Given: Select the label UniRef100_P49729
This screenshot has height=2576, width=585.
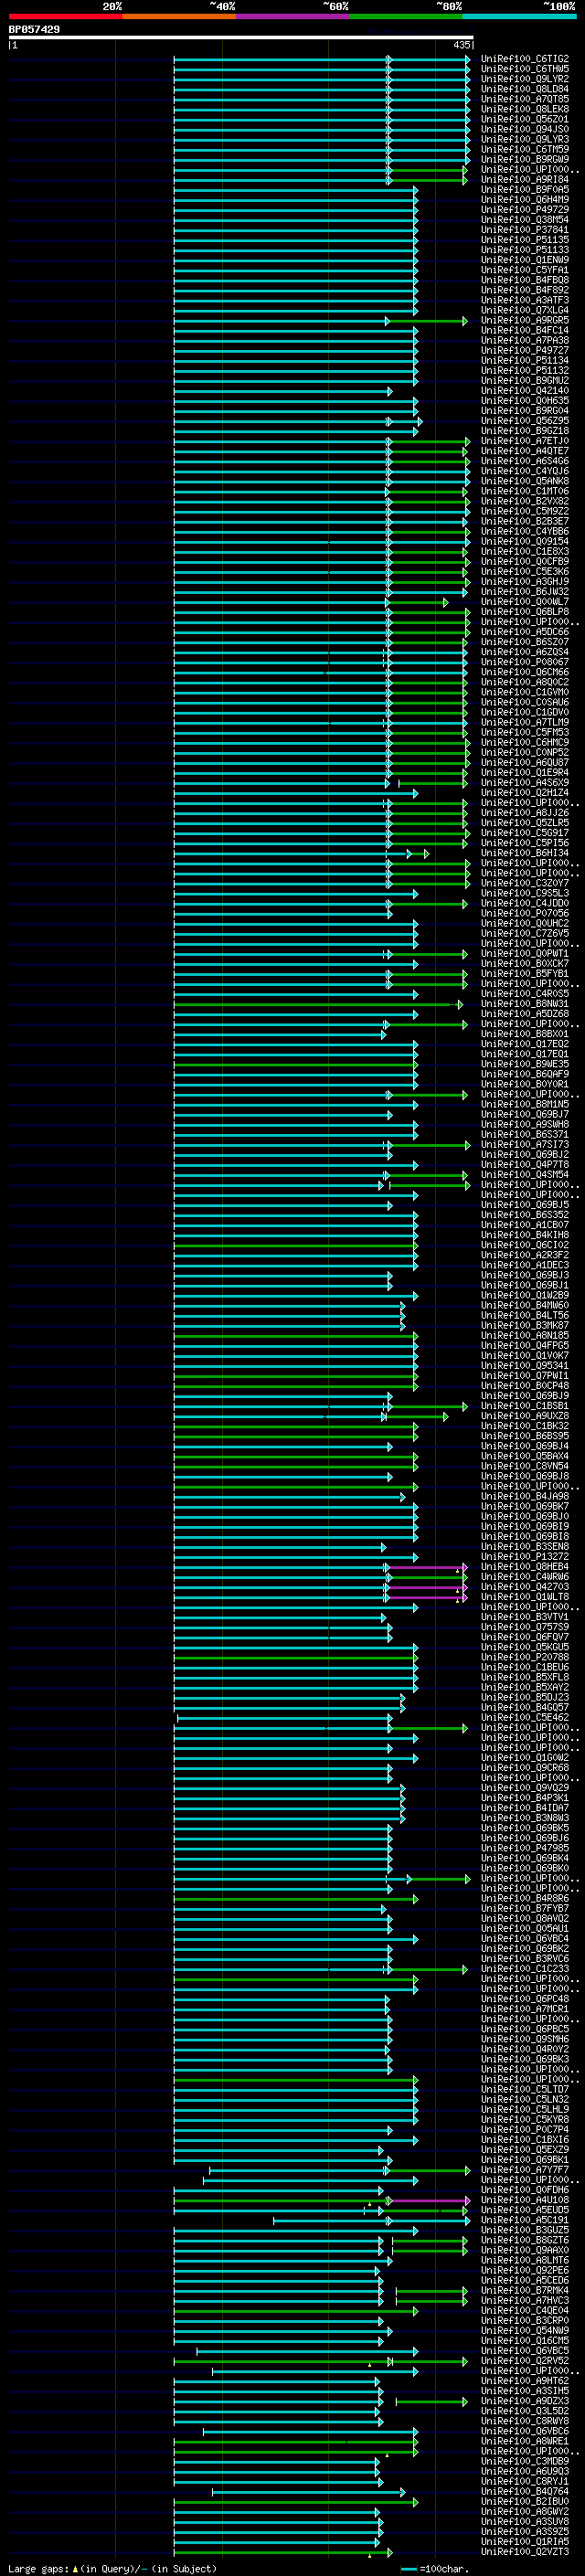Looking at the screenshot, I should click(x=524, y=210).
